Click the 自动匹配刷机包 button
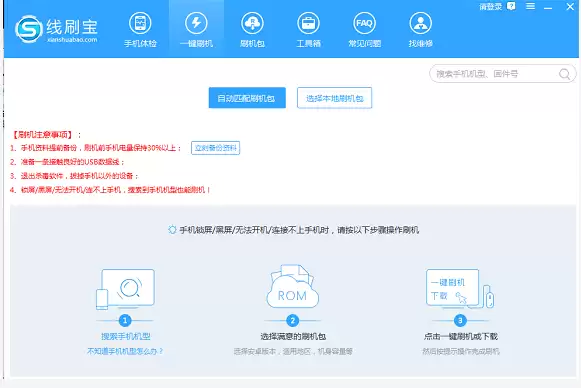 [x=247, y=98]
